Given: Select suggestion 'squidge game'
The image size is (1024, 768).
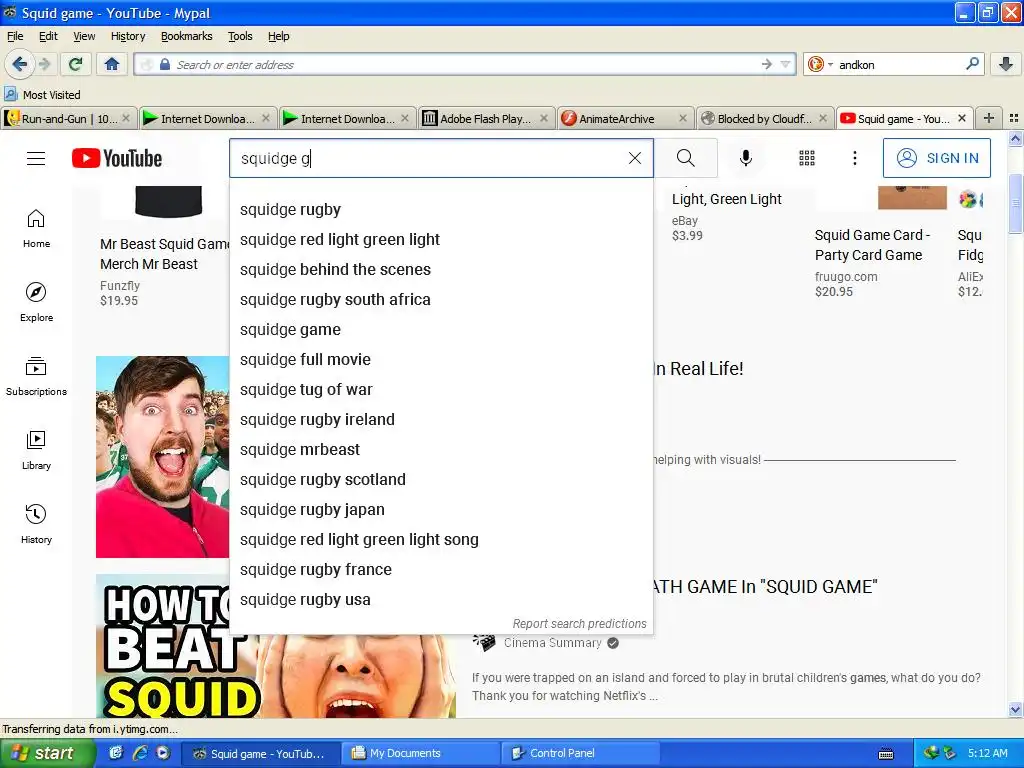Looking at the screenshot, I should pos(441,330).
